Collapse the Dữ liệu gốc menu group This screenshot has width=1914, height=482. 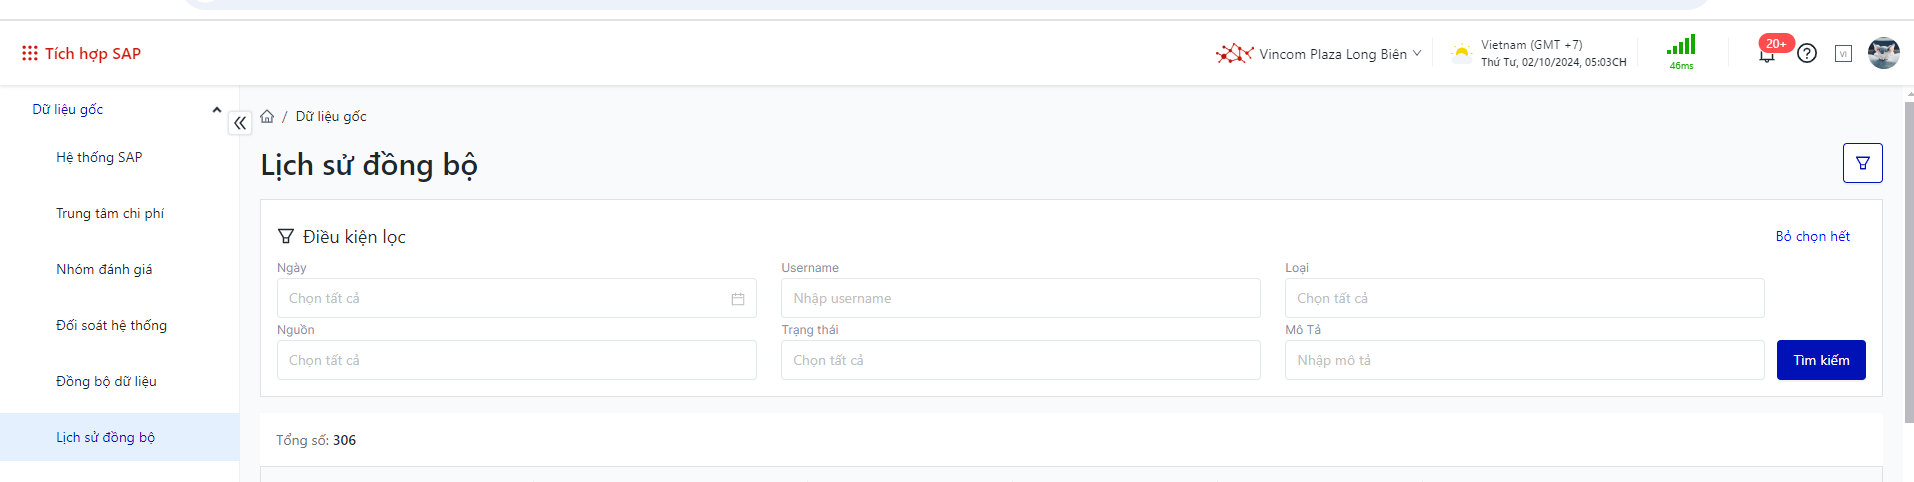[x=216, y=110]
